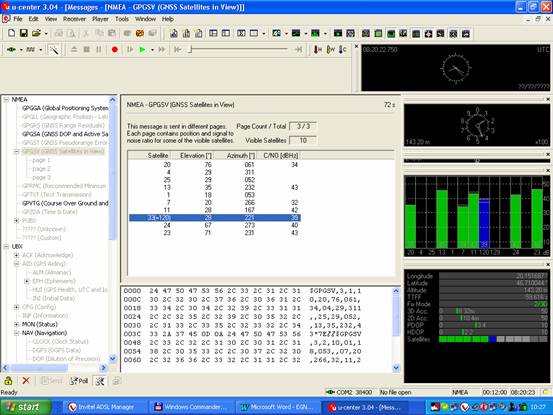
Task: Click the Poll button
Action: pos(79,381)
